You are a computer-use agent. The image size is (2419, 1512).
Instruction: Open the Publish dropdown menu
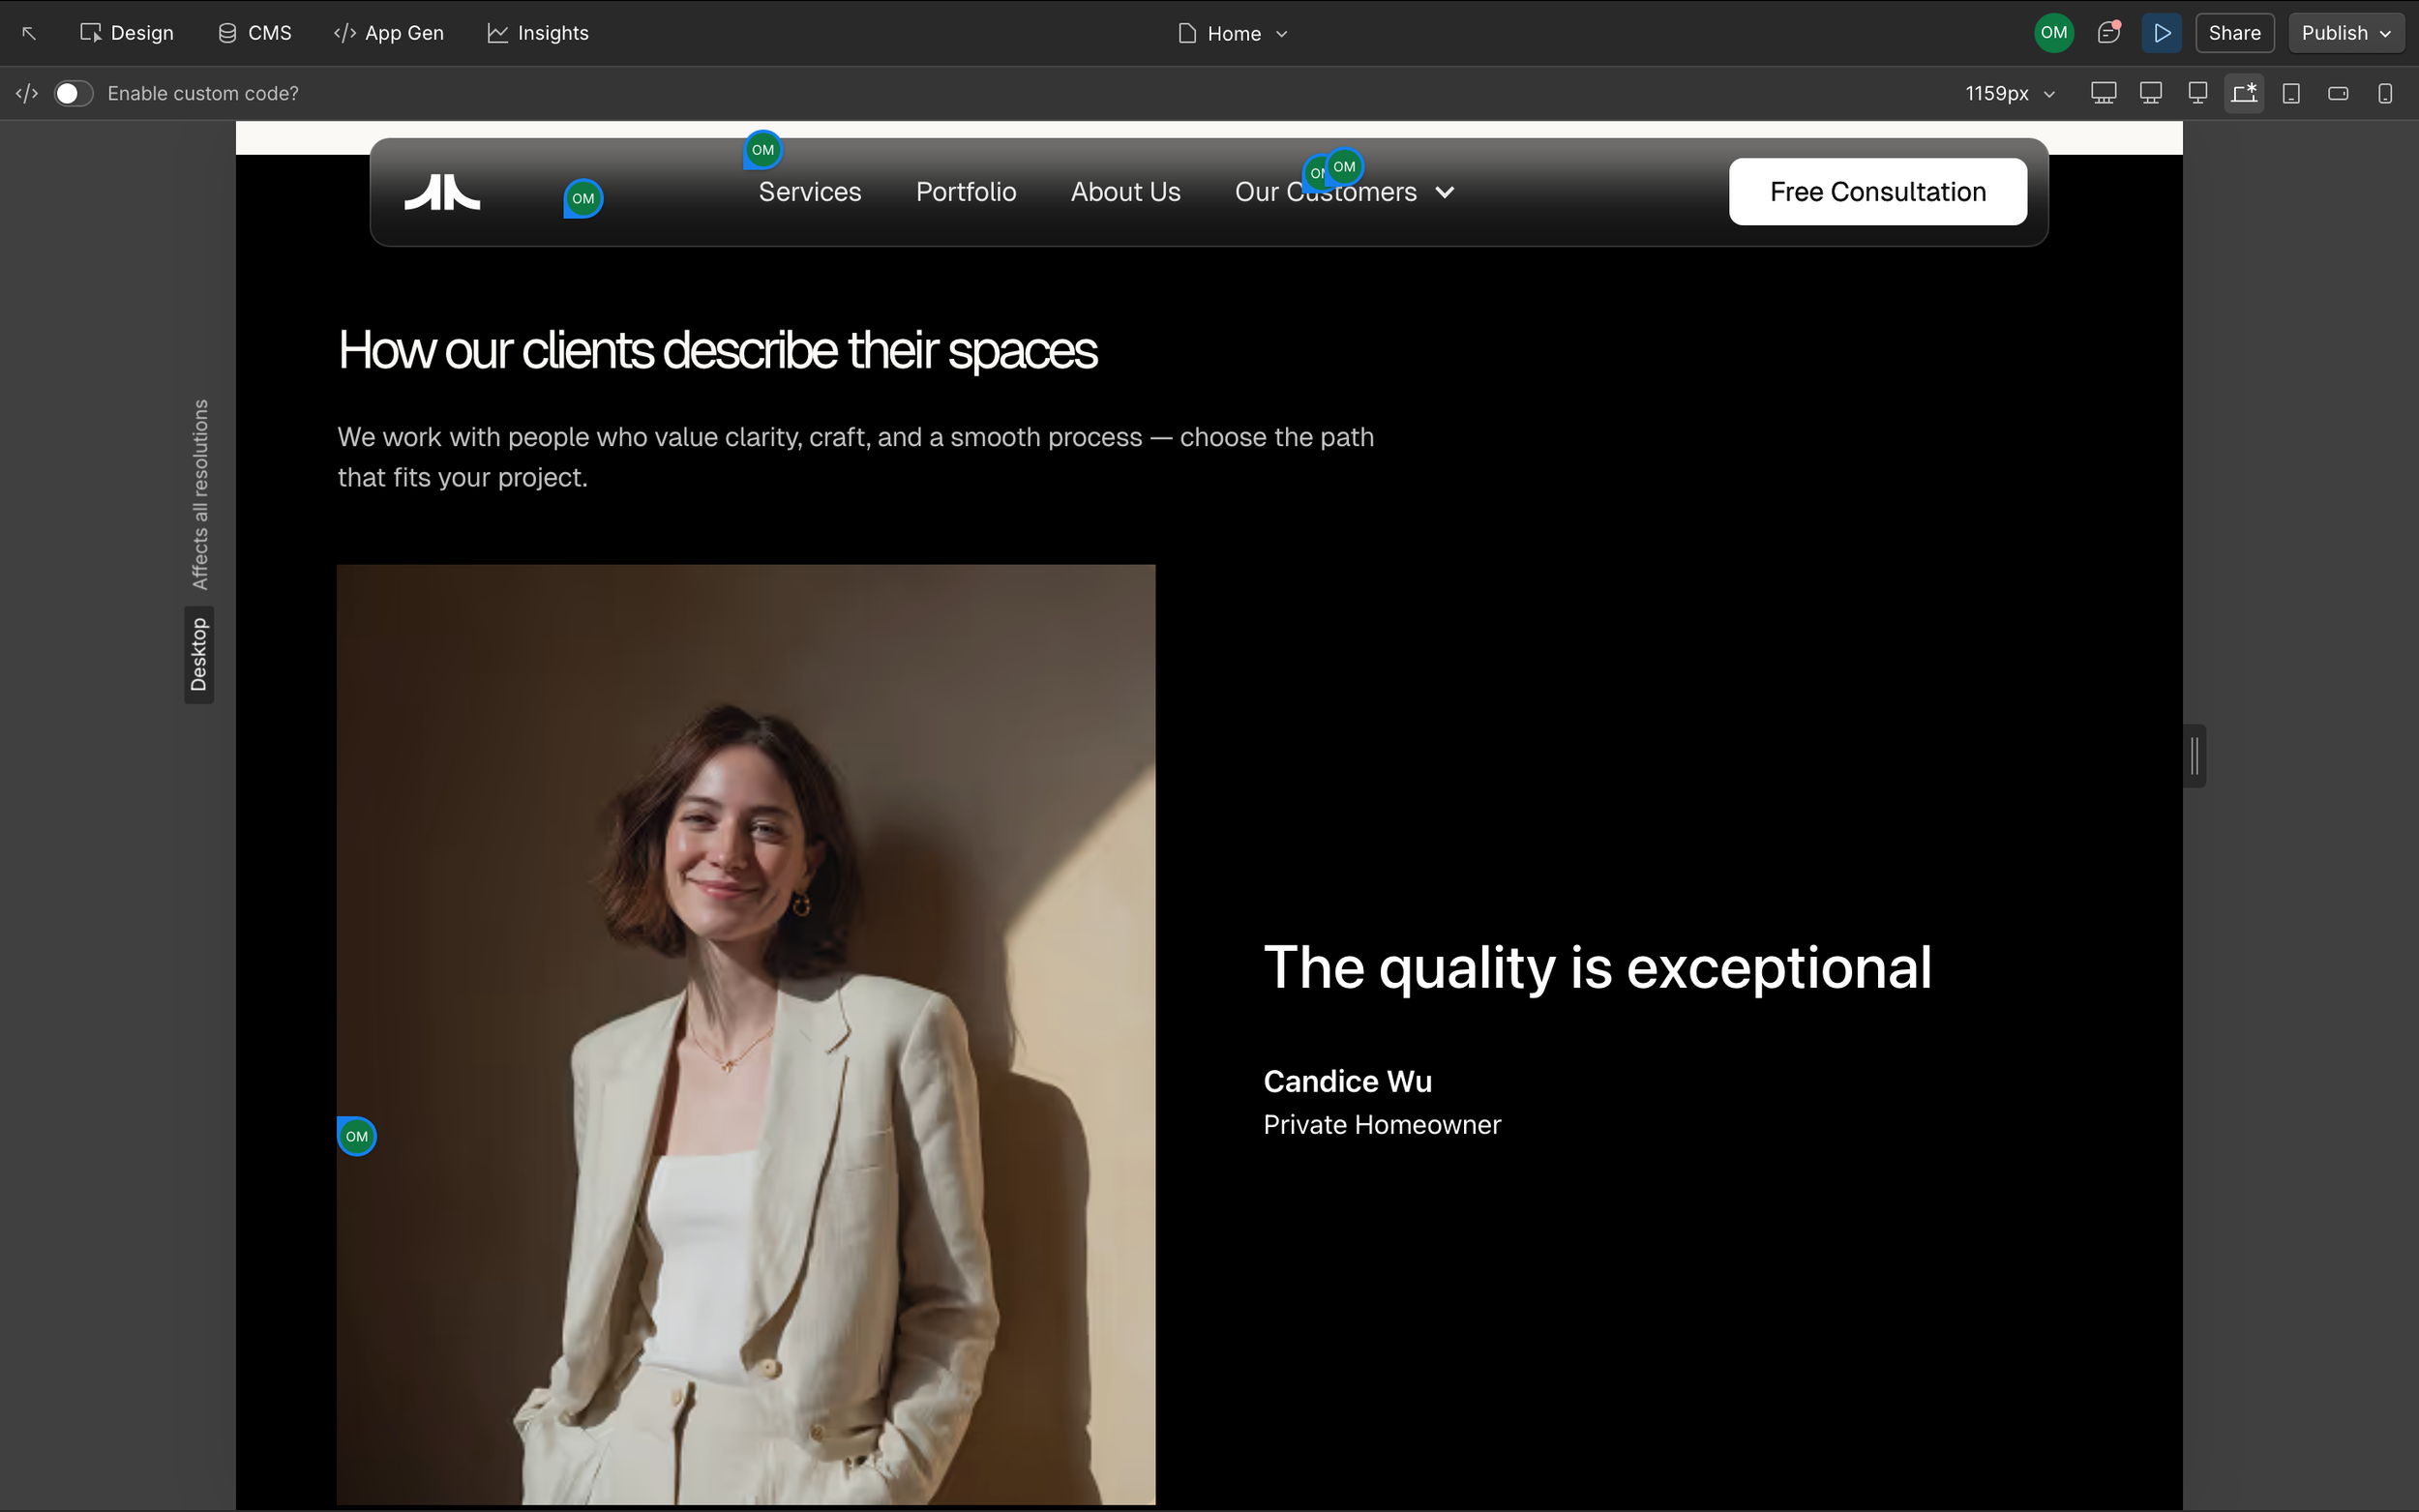pyautogui.click(x=2345, y=33)
